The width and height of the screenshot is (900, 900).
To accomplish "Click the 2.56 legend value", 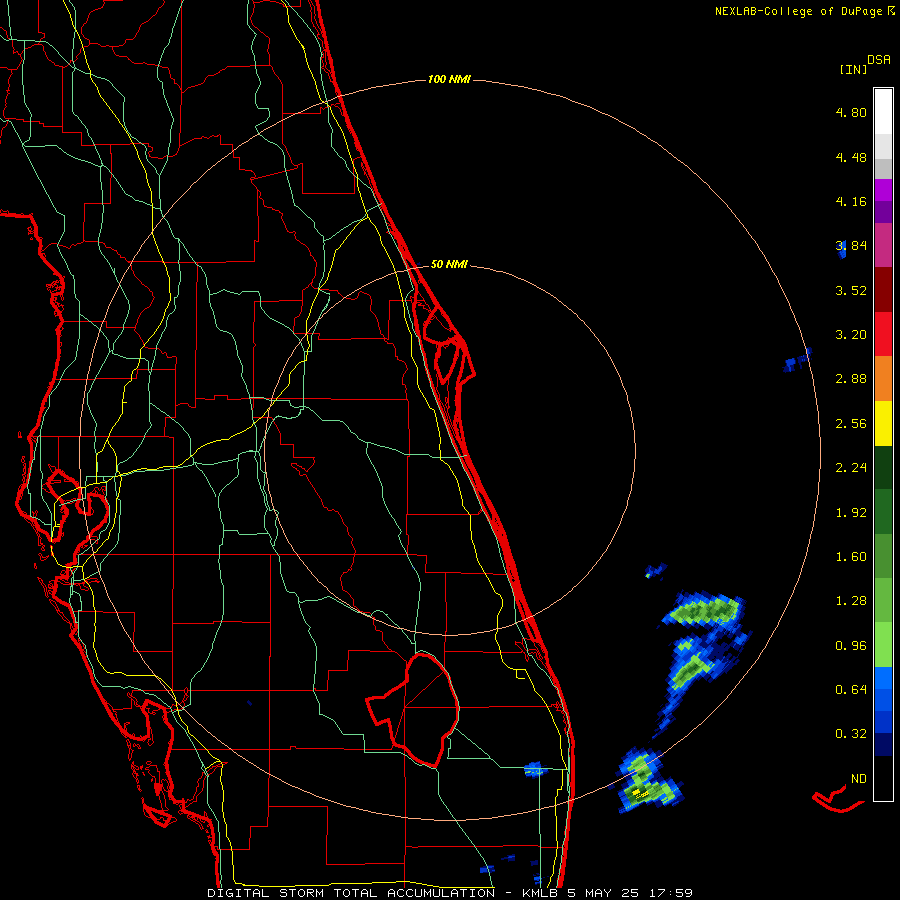I will coord(851,424).
